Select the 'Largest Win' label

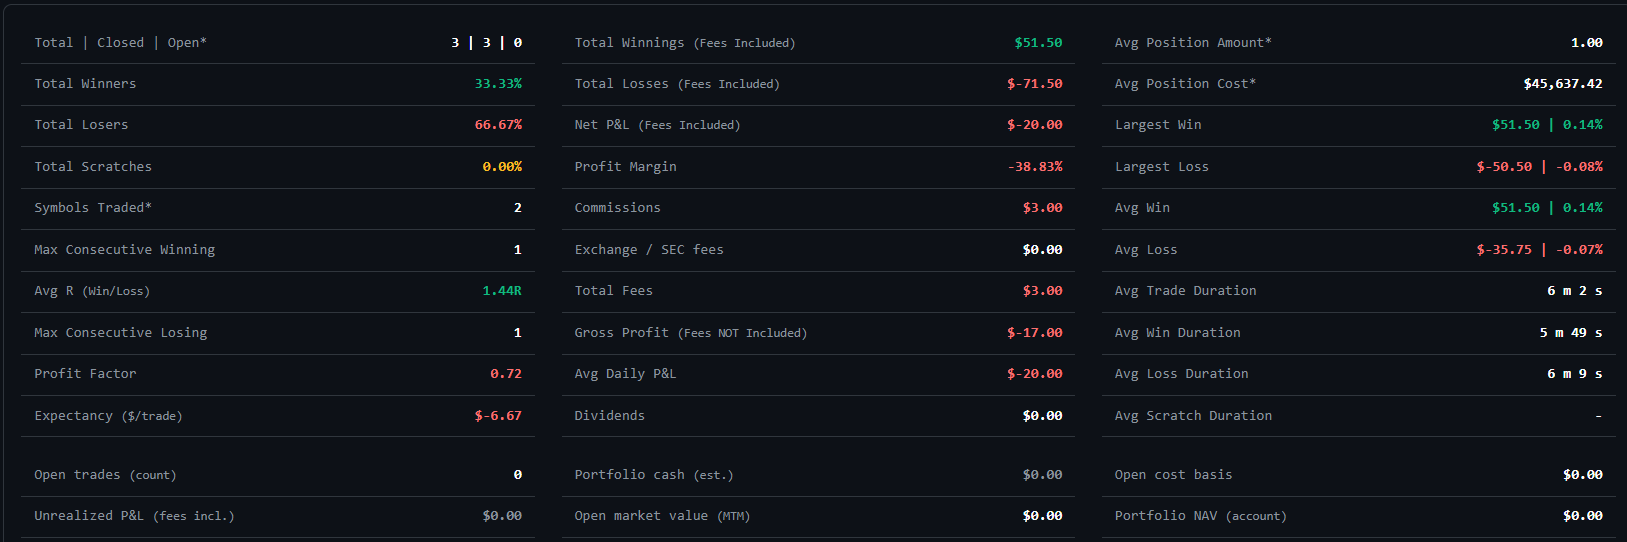tap(1158, 125)
